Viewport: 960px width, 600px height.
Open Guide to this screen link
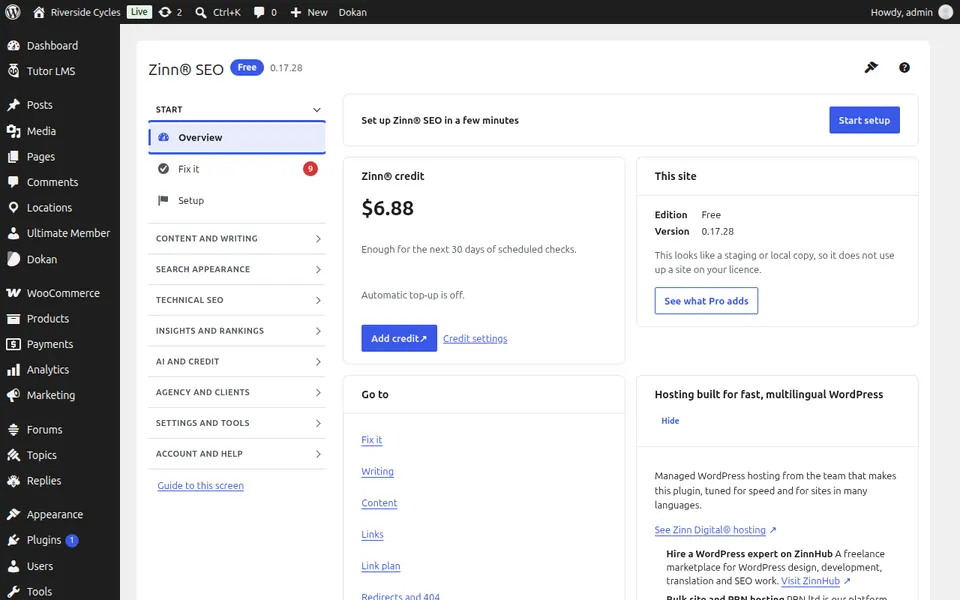pos(200,486)
